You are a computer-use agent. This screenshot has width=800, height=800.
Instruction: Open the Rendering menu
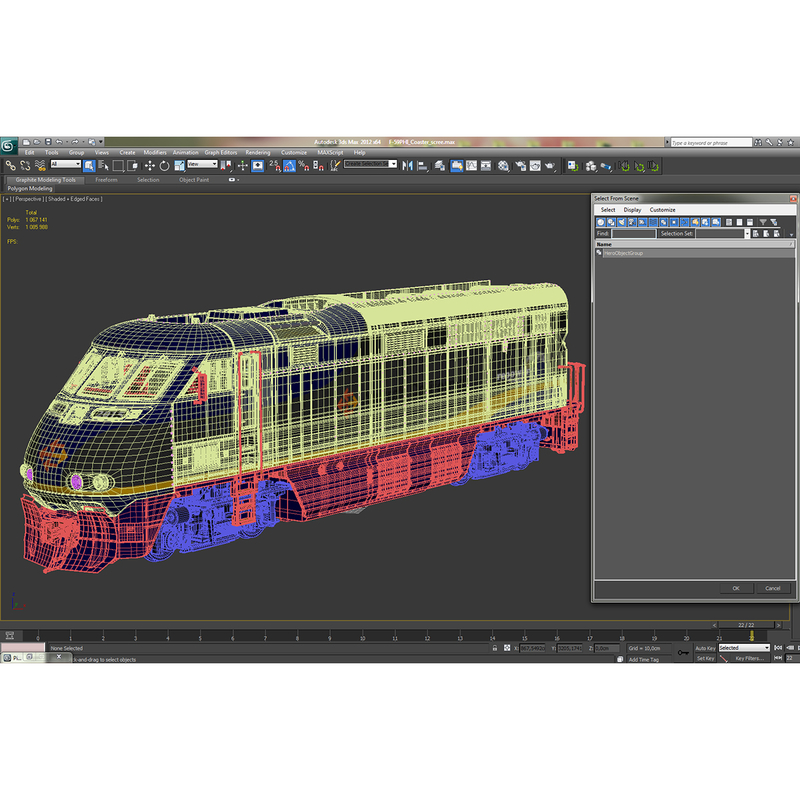(x=258, y=153)
